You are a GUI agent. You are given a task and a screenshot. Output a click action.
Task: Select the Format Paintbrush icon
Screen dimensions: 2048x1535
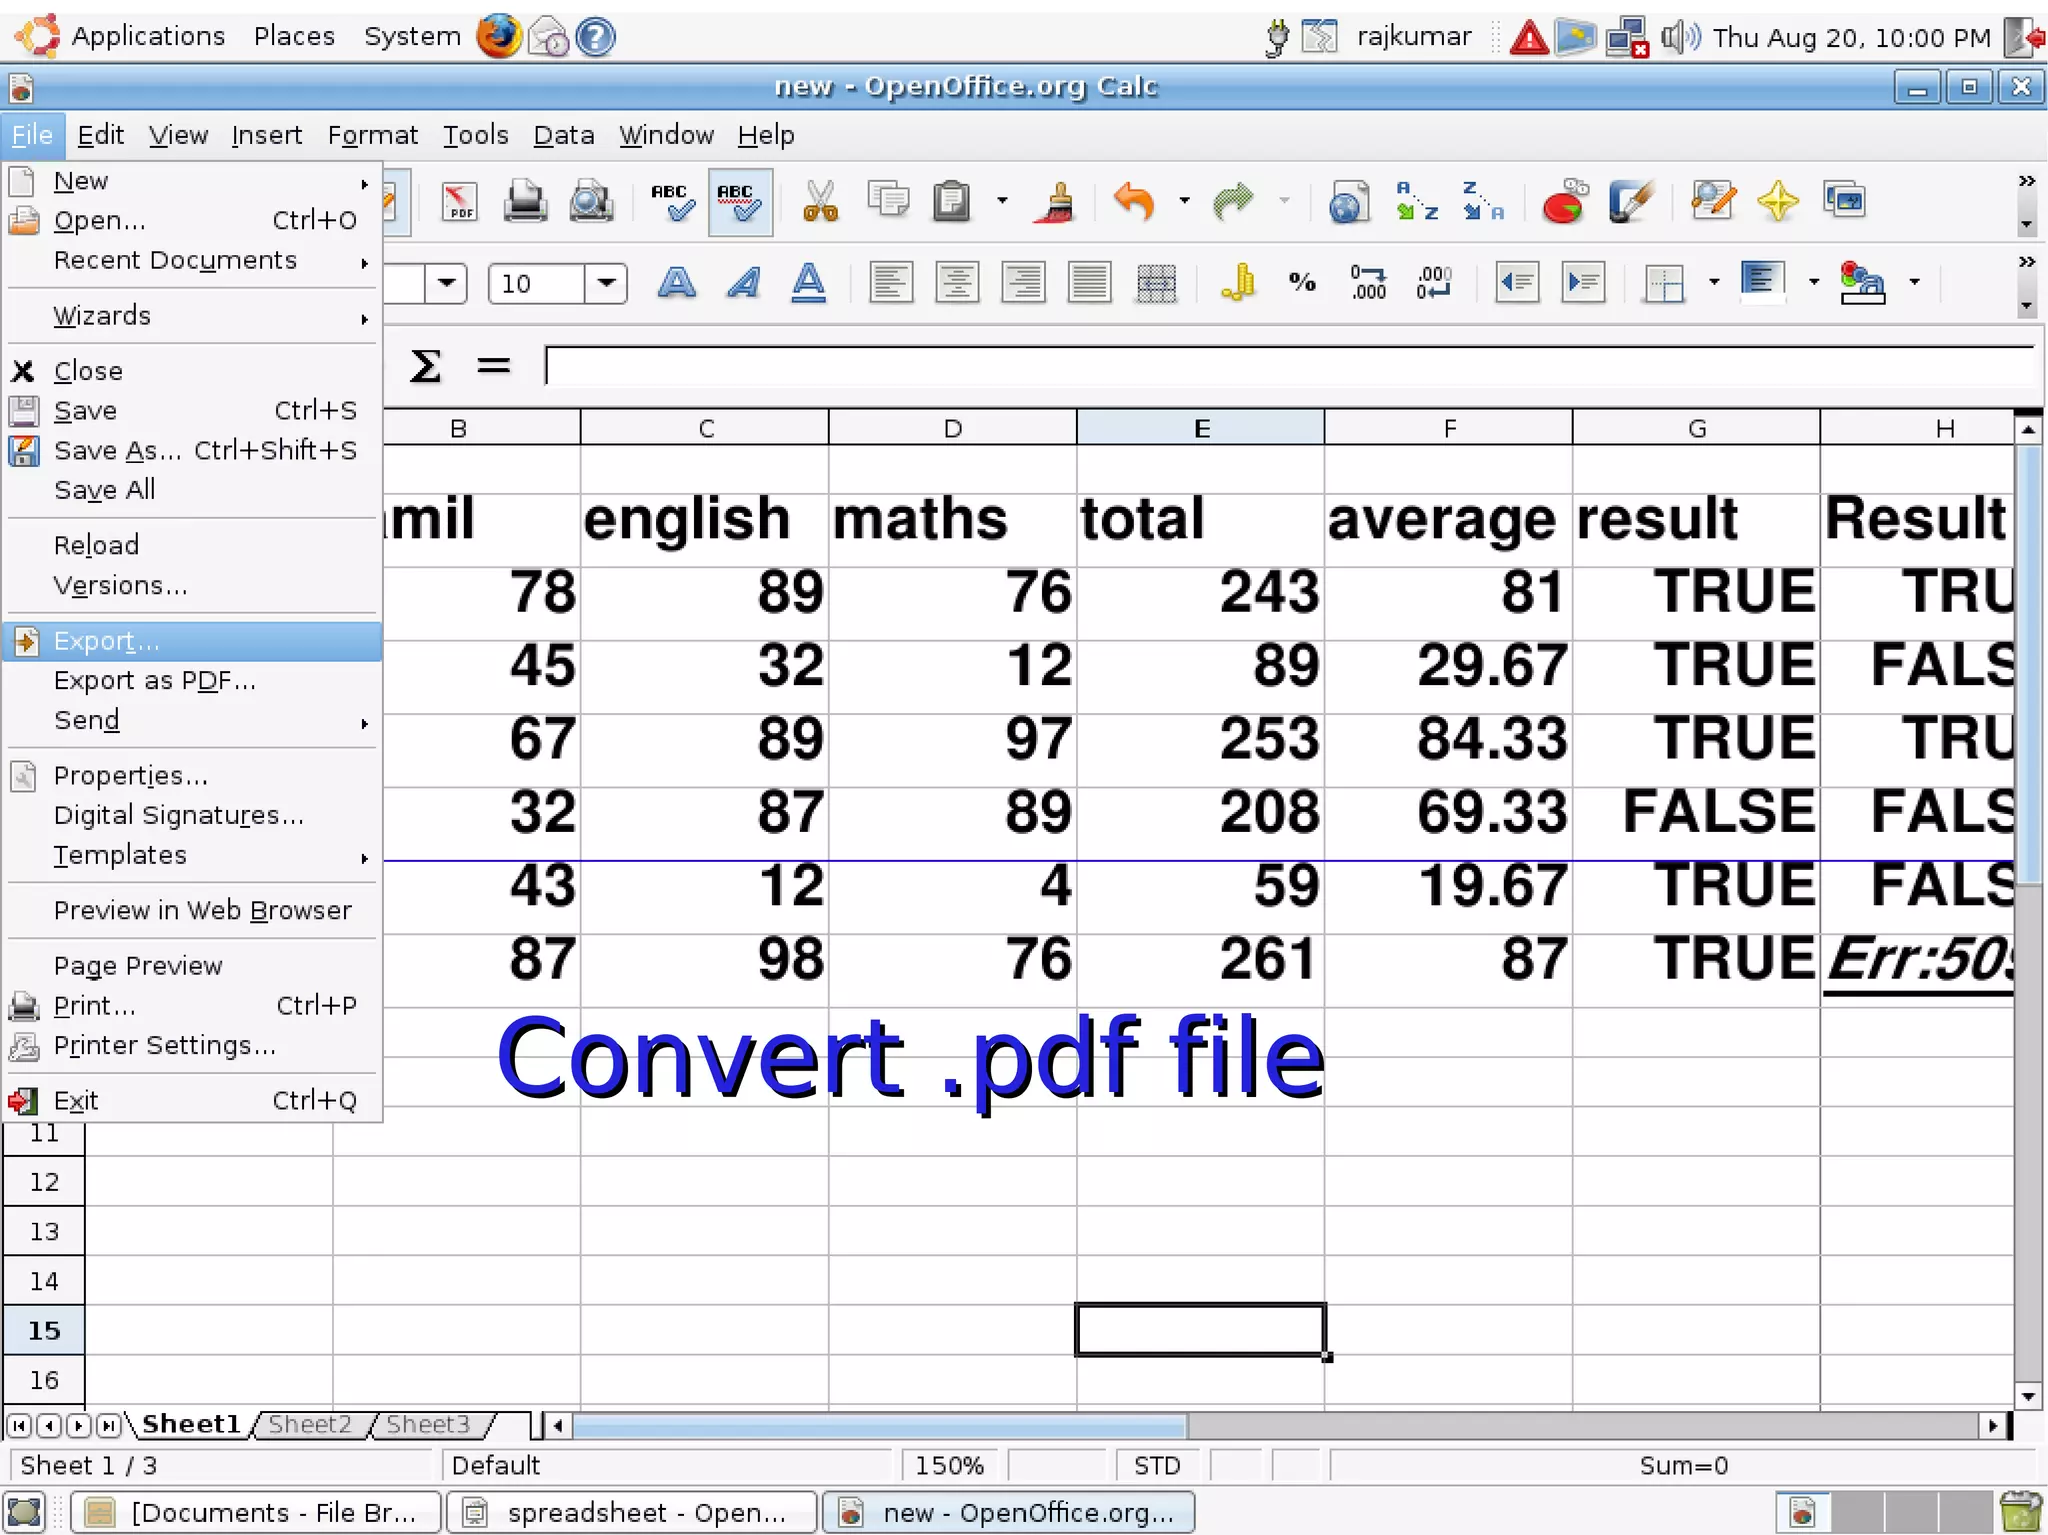coord(1056,202)
